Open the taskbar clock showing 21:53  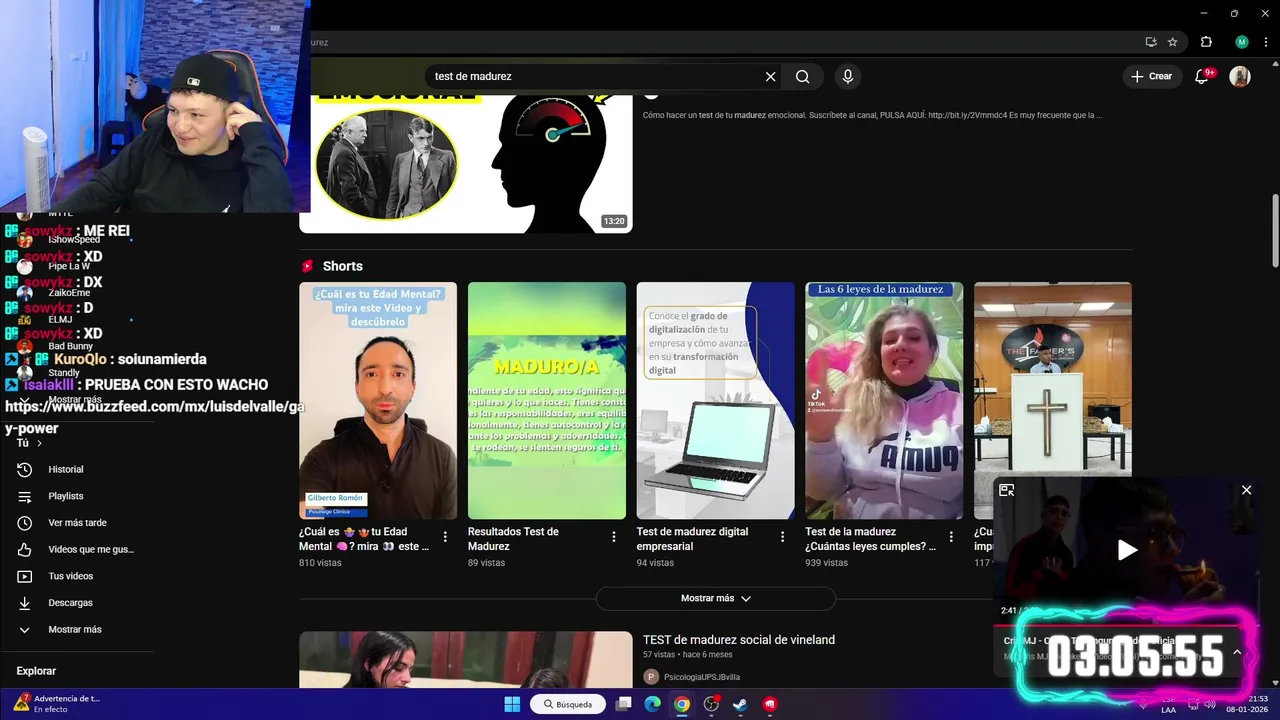click(1247, 704)
